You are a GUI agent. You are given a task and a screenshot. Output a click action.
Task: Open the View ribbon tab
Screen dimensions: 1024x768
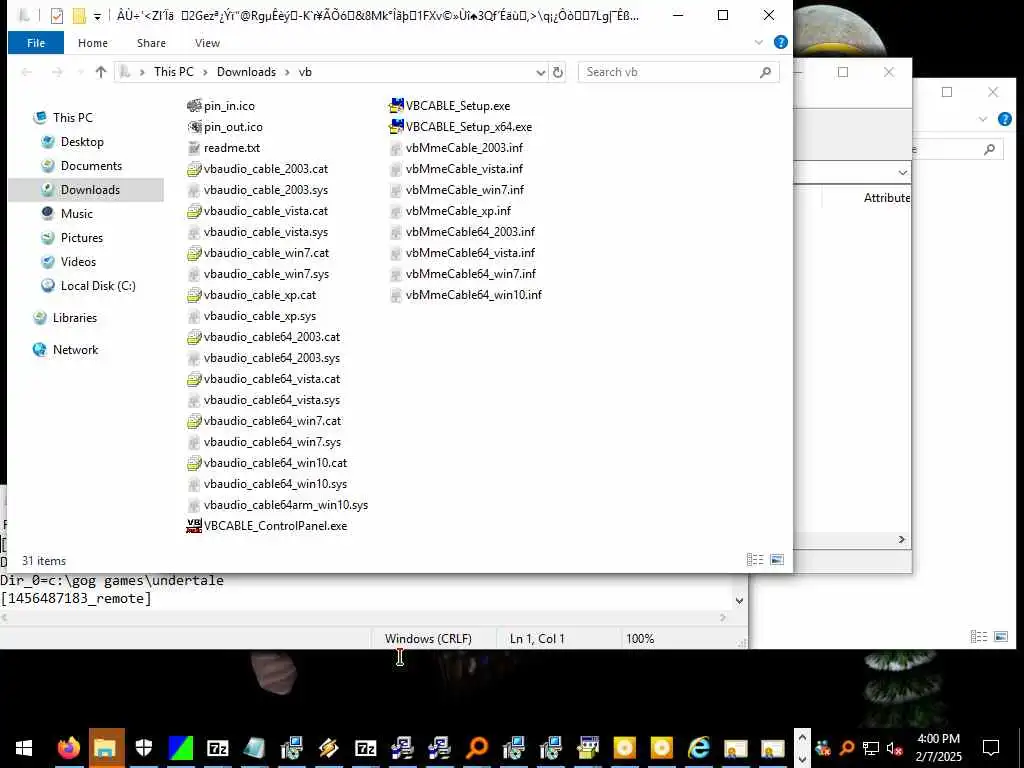[x=207, y=43]
